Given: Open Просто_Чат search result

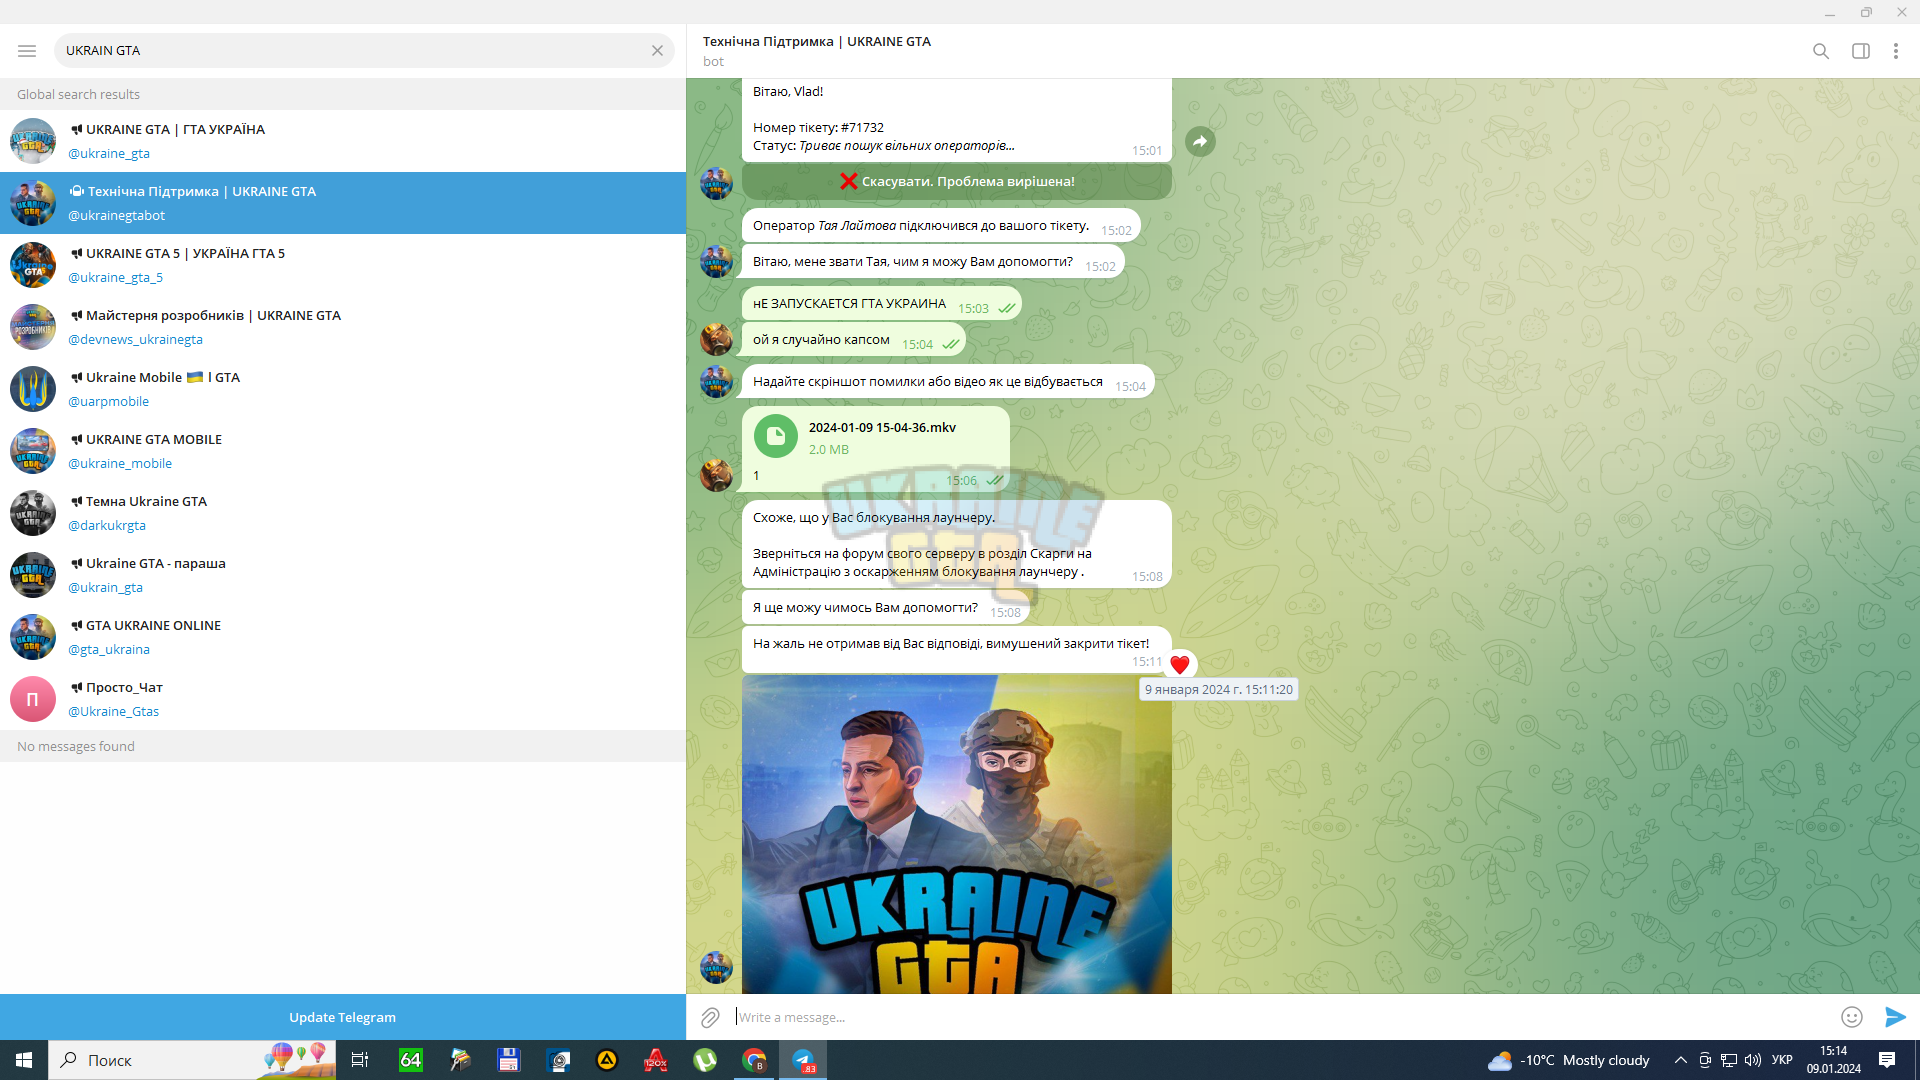Looking at the screenshot, I should [343, 699].
